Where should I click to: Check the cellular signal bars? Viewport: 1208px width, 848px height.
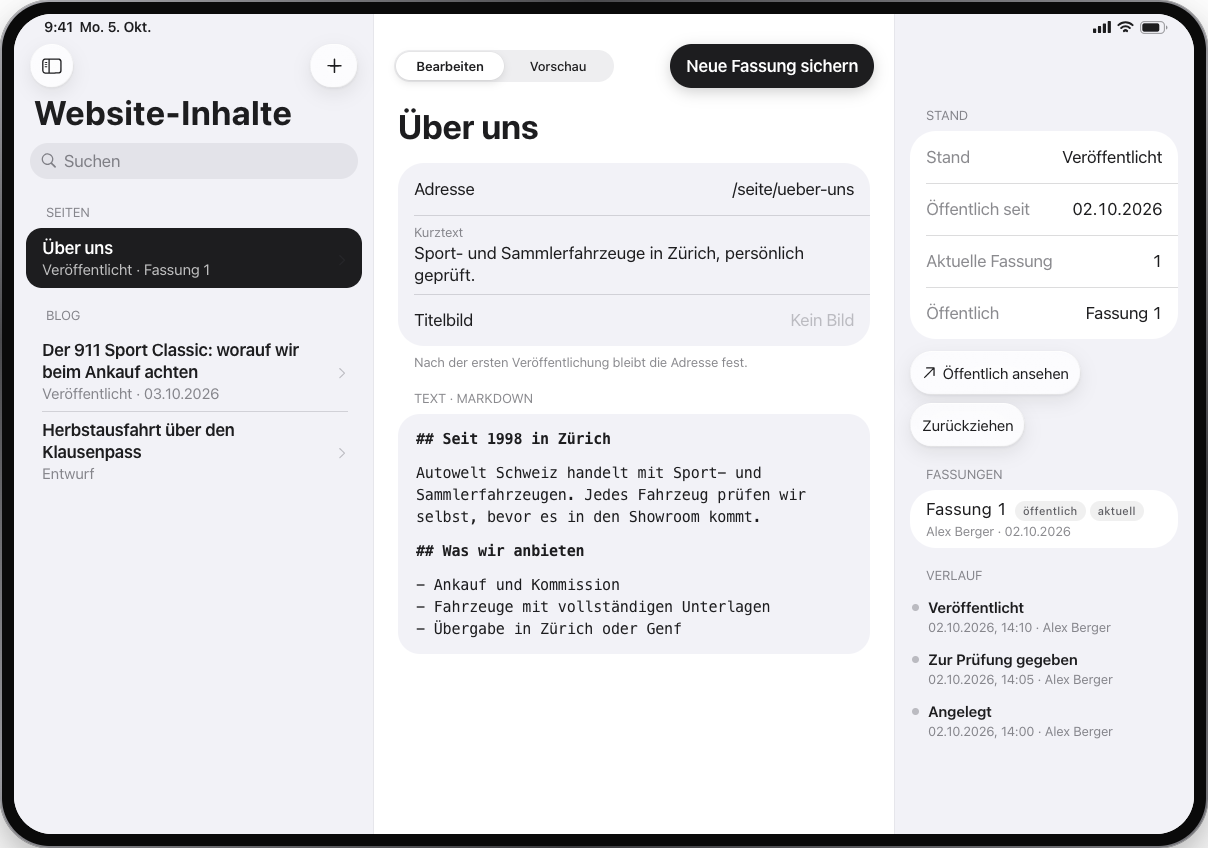click(x=1102, y=27)
